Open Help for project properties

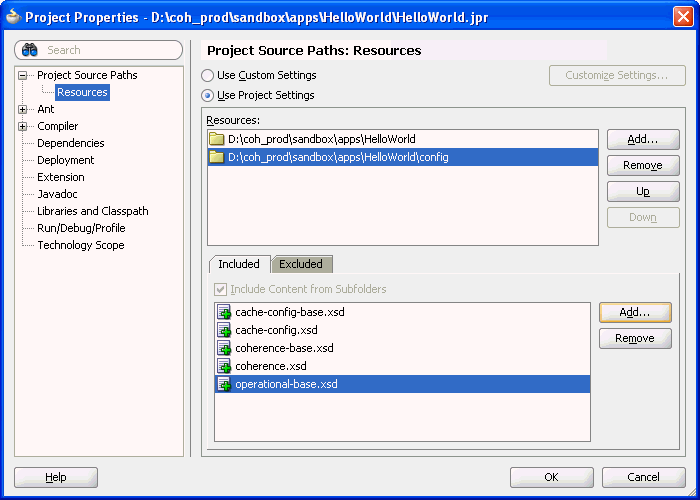(x=56, y=477)
